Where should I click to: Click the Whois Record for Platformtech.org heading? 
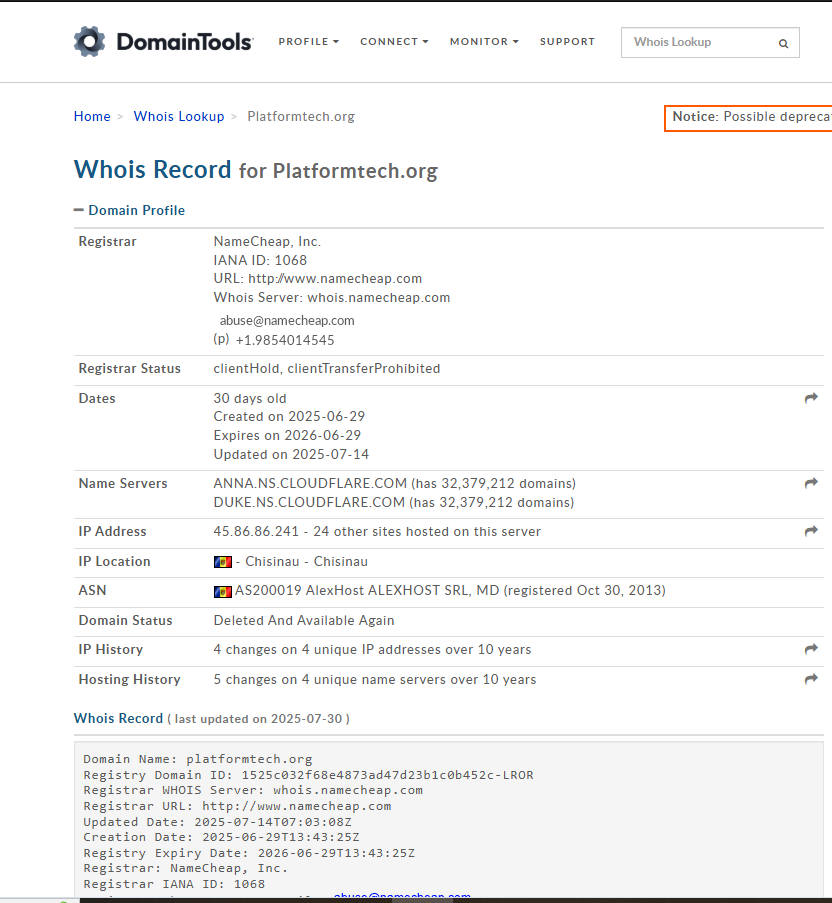(256, 170)
